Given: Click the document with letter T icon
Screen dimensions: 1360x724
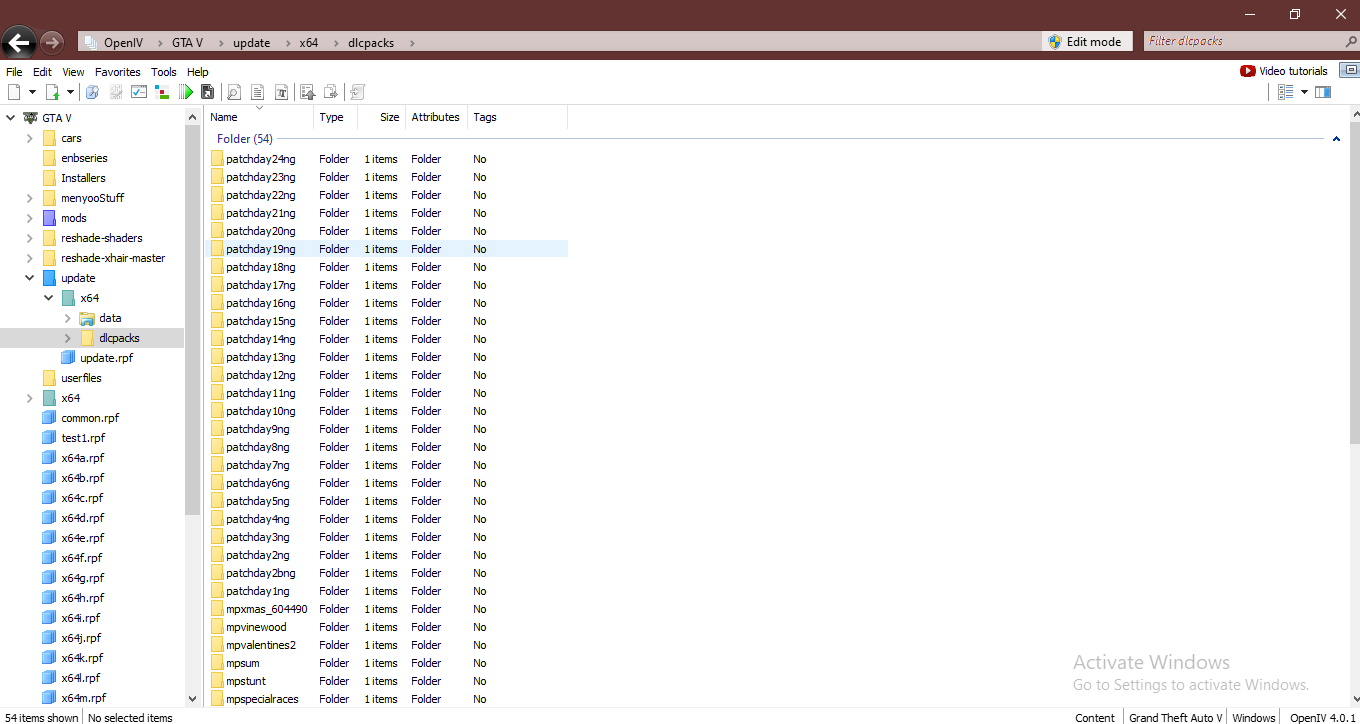Looking at the screenshot, I should point(281,92).
